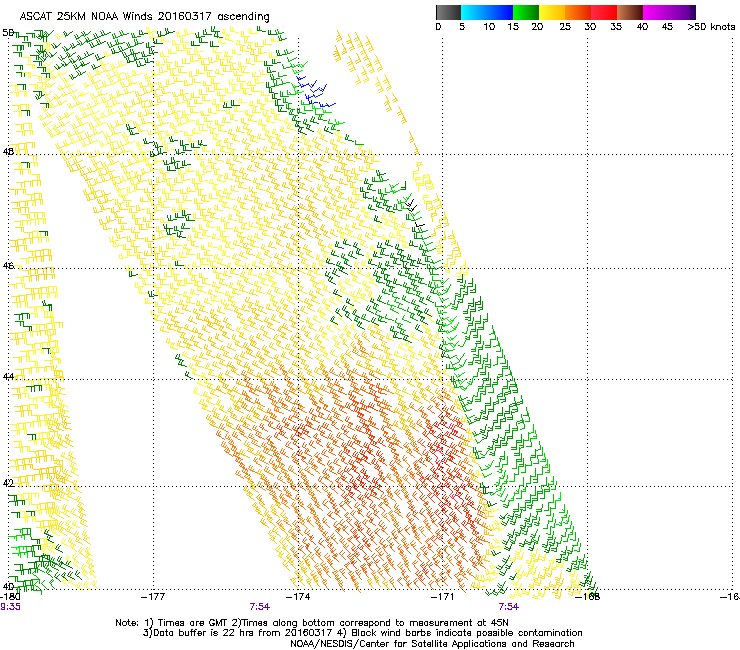740x650 pixels.
Task: Click the cyan 5-10 knots color swatch
Action: 473,12
